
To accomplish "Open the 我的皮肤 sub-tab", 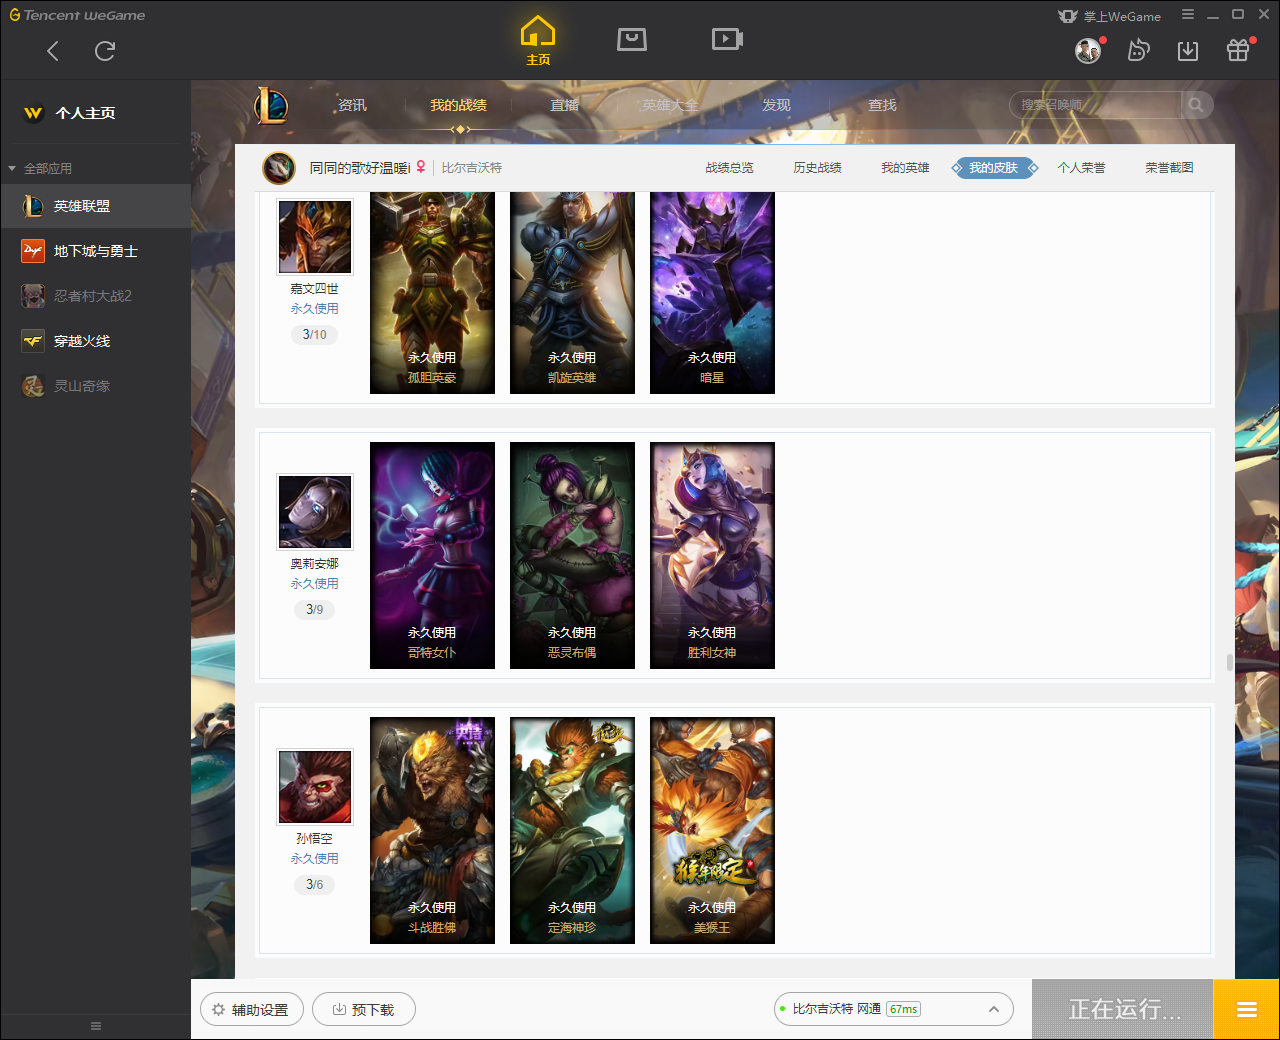I will click(x=994, y=168).
